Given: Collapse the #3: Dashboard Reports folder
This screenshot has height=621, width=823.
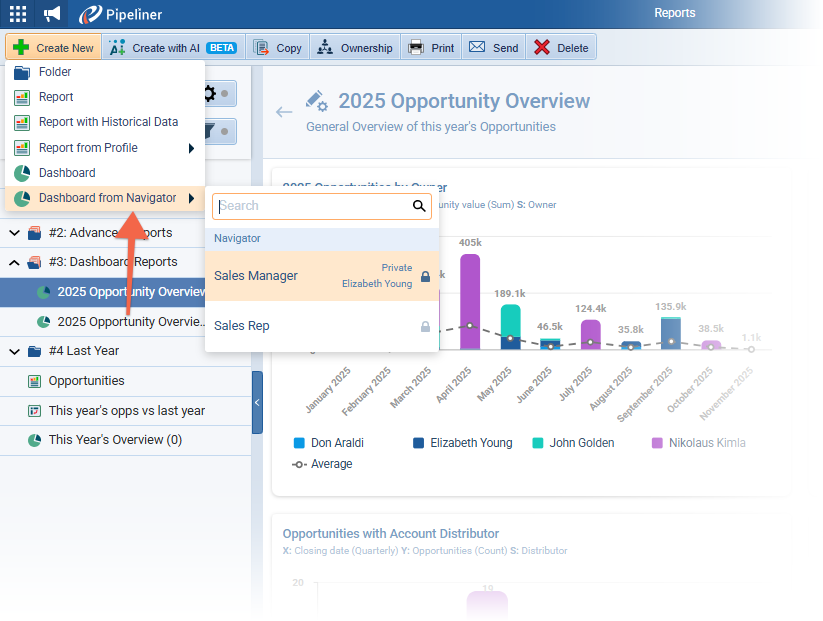Looking at the screenshot, I should [x=15, y=262].
